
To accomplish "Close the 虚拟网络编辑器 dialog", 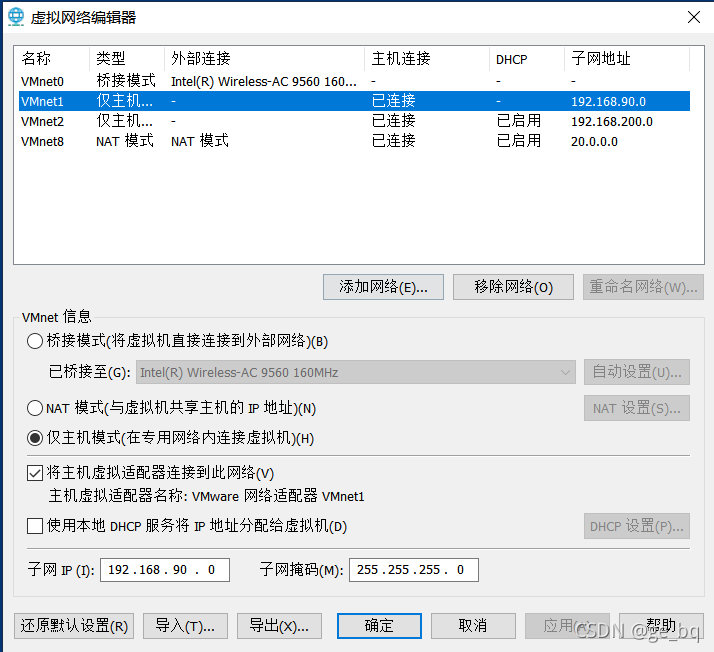I will (694, 17).
